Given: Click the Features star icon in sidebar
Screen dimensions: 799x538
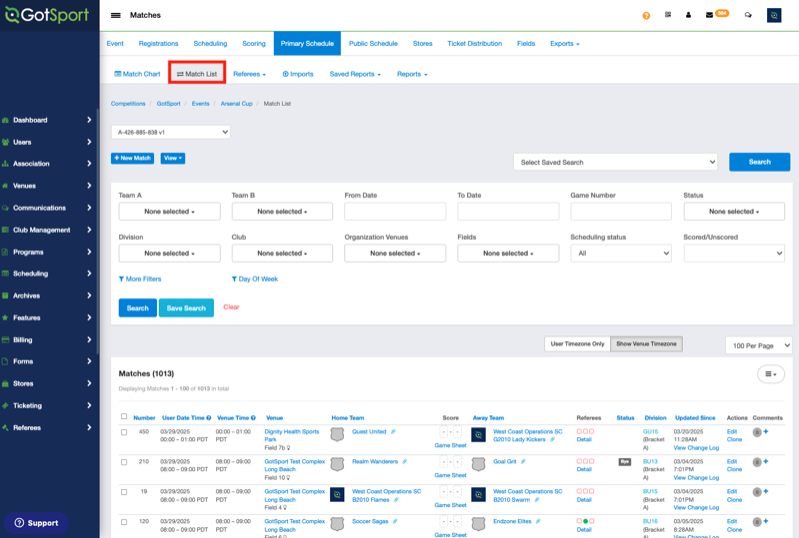Looking at the screenshot, I should (x=5, y=317).
